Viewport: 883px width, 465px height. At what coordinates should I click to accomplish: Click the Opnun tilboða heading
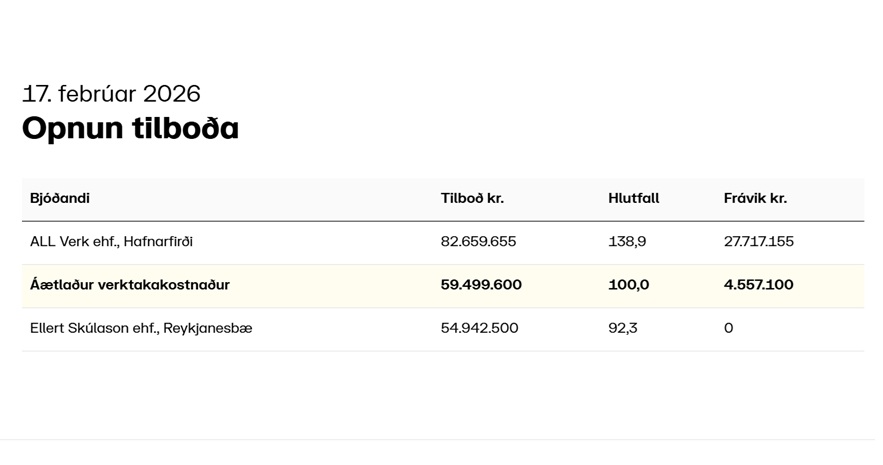coord(130,128)
